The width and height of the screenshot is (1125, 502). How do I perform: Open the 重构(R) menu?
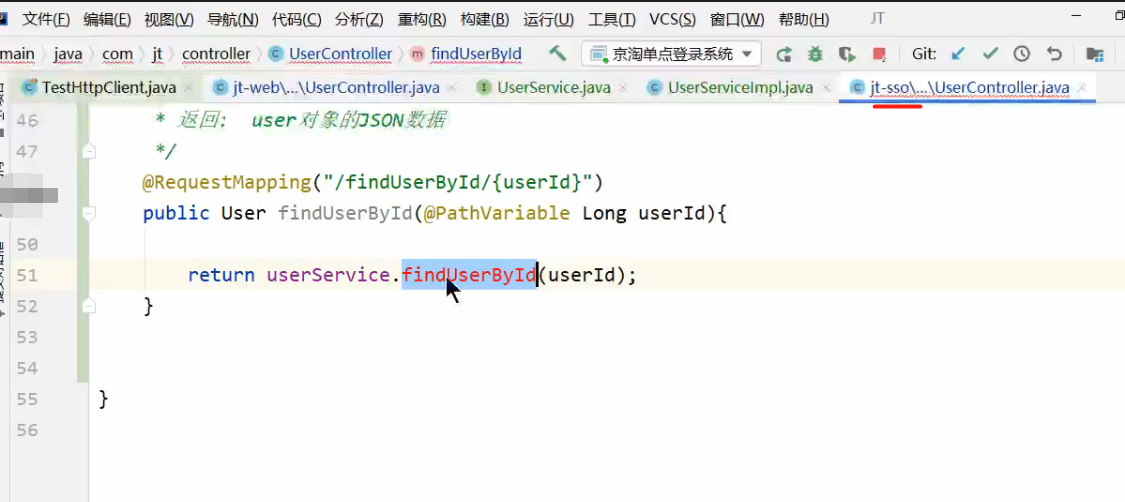422,19
